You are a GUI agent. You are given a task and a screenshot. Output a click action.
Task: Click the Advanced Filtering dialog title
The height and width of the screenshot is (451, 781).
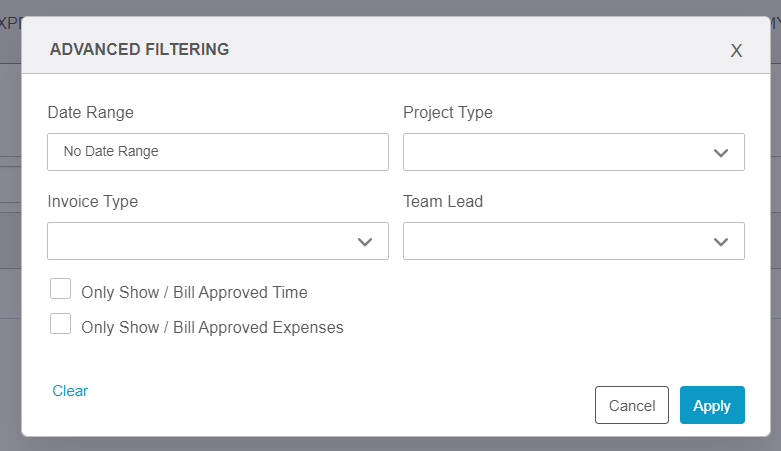coord(139,49)
